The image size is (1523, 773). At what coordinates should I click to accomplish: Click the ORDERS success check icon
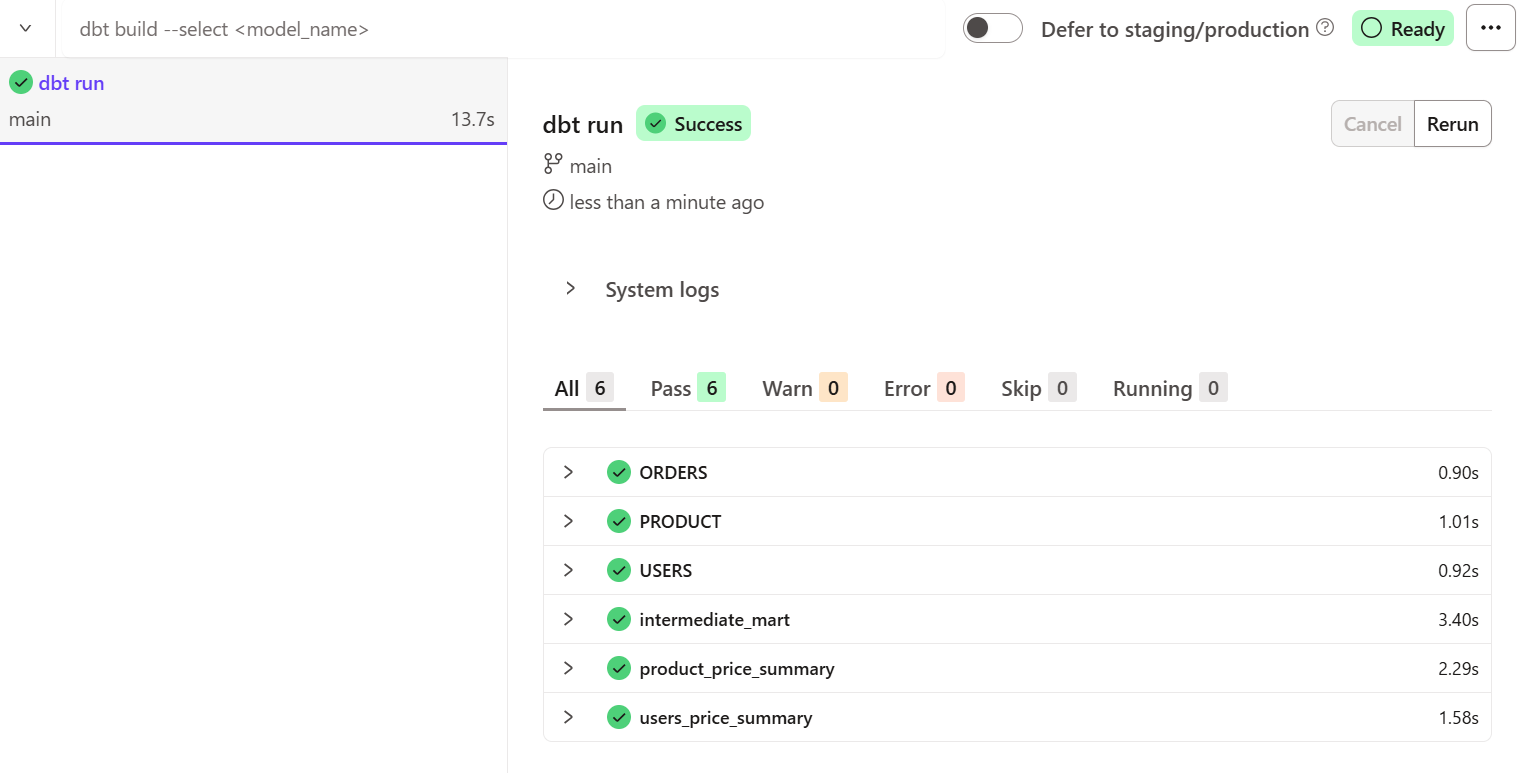tap(619, 472)
